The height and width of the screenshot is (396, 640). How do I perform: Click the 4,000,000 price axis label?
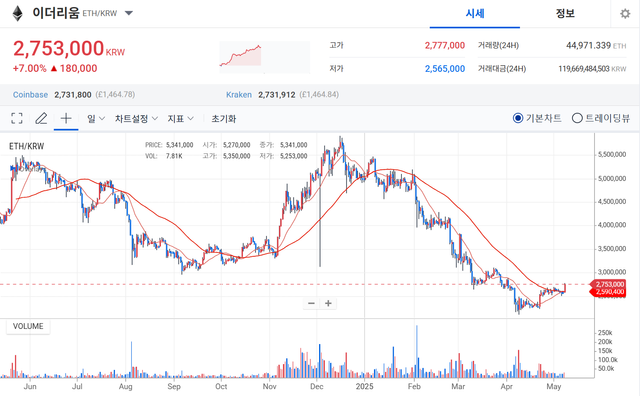[611, 225]
